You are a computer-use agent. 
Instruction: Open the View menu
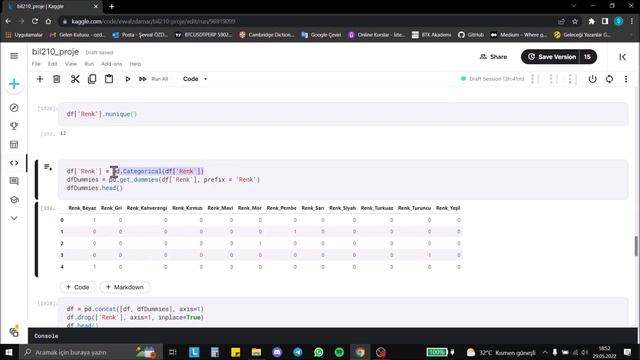[x=71, y=64]
